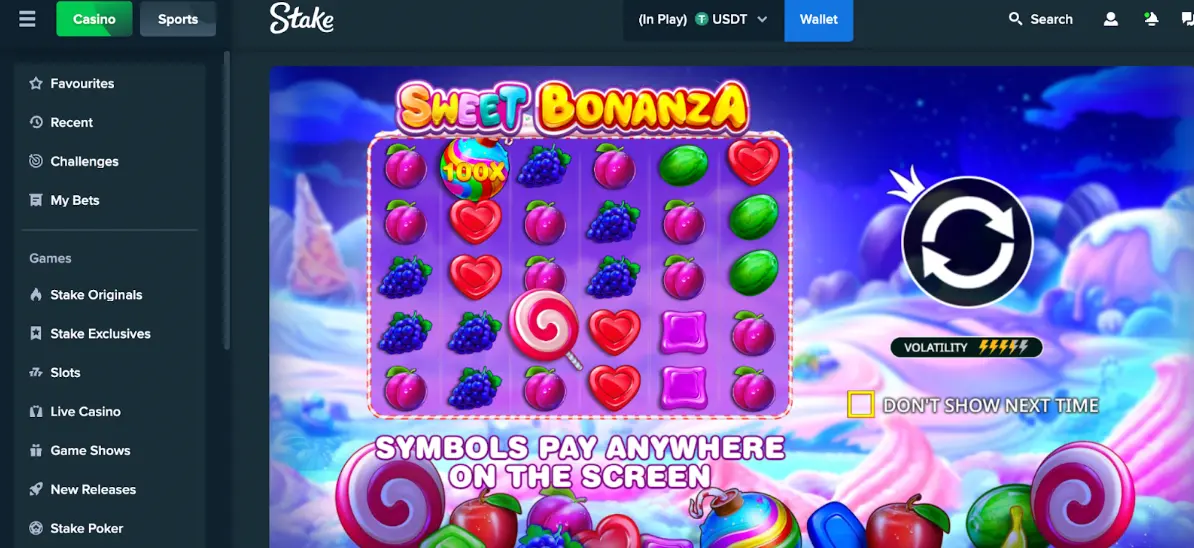The width and height of the screenshot is (1194, 548).
Task: Open the user profile icon
Action: click(1111, 19)
